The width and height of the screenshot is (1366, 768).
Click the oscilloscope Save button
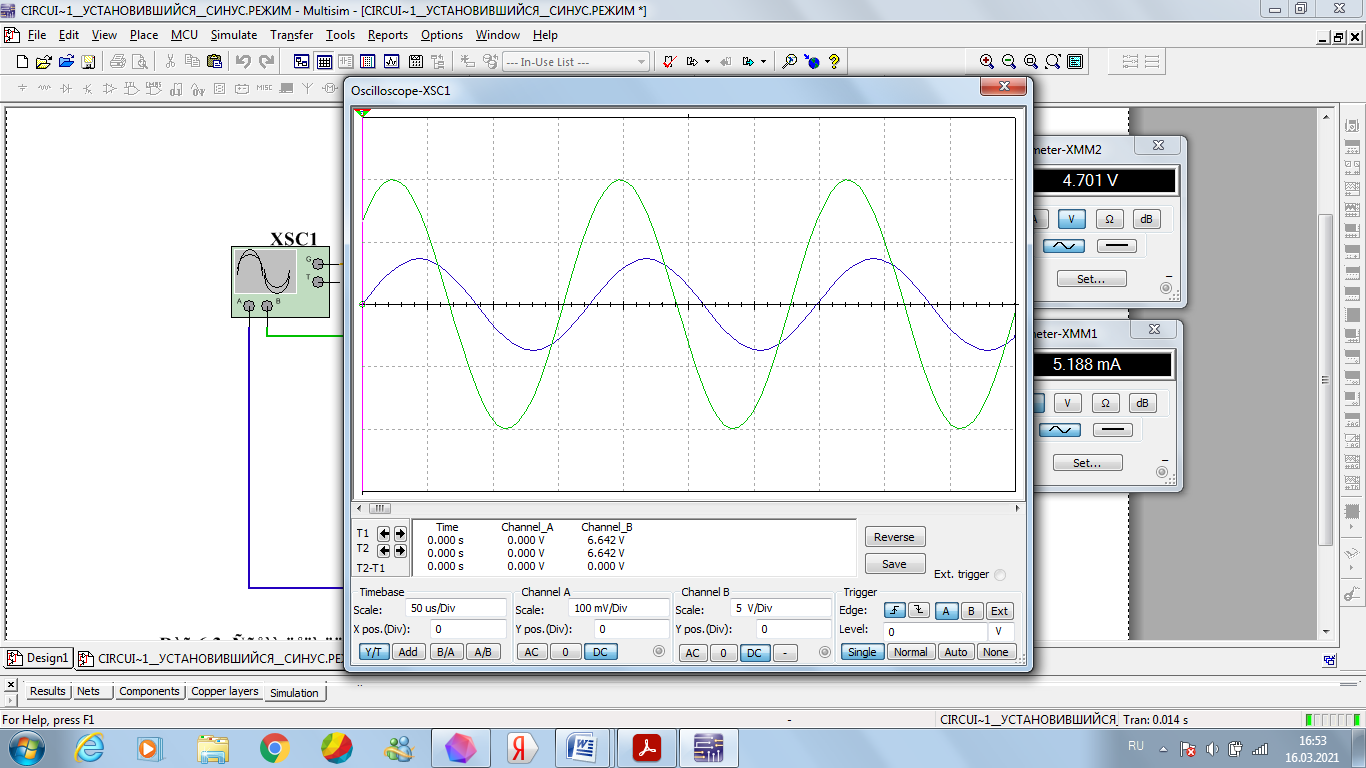click(895, 564)
